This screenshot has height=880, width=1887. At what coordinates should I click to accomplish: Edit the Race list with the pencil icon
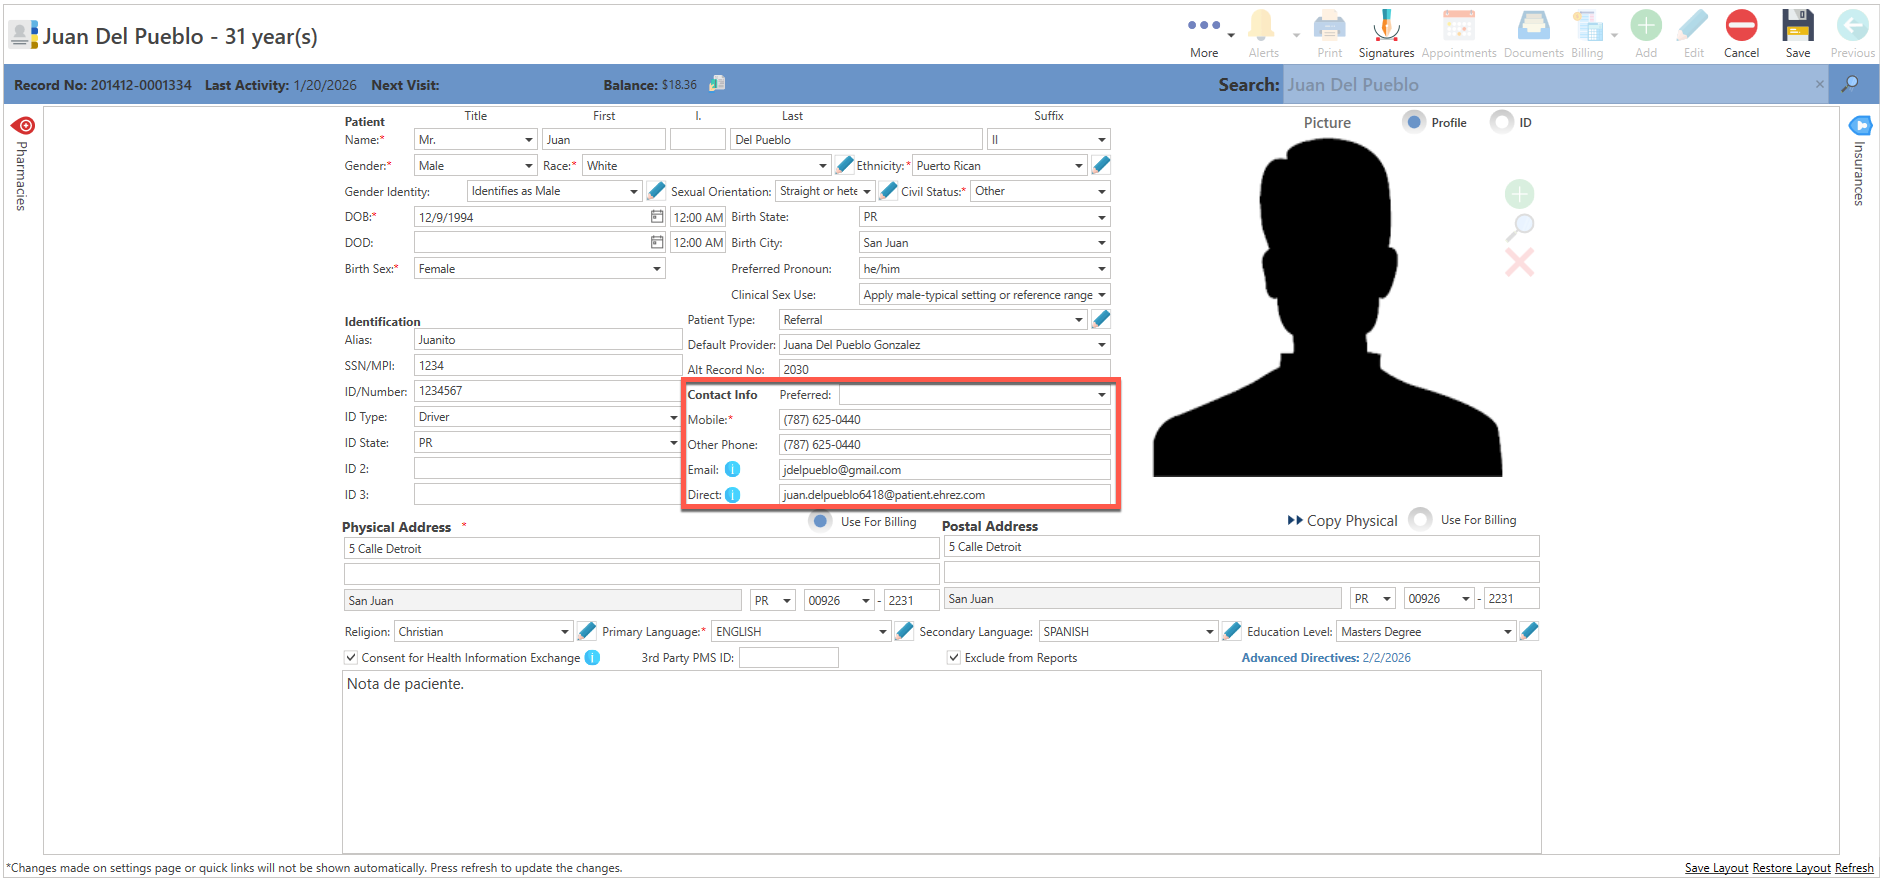coord(844,165)
